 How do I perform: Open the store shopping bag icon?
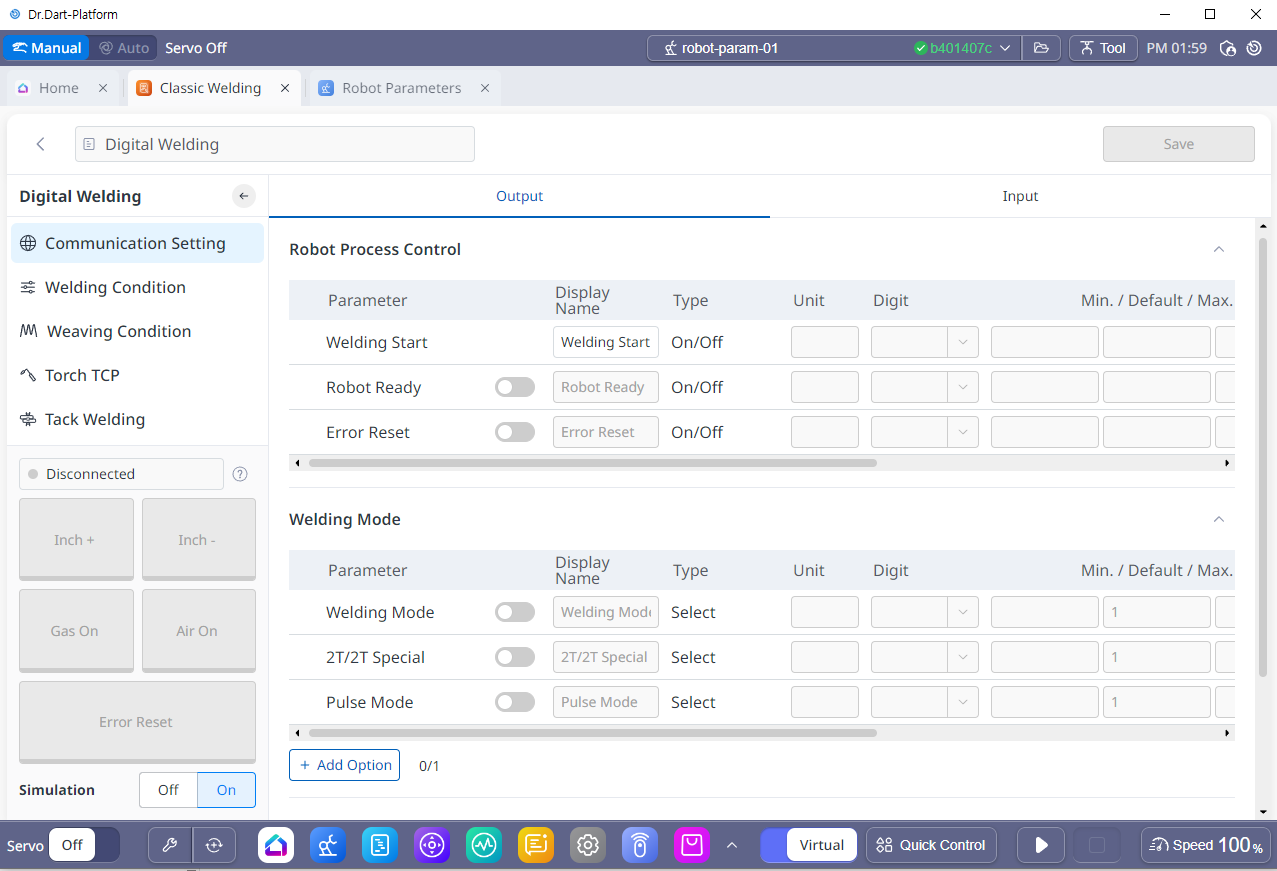tap(691, 845)
